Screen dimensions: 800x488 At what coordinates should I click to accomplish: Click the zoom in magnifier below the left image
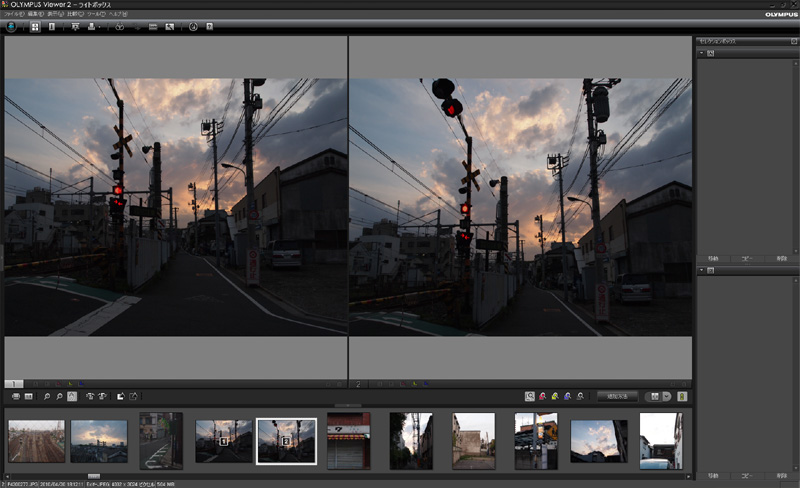point(46,397)
